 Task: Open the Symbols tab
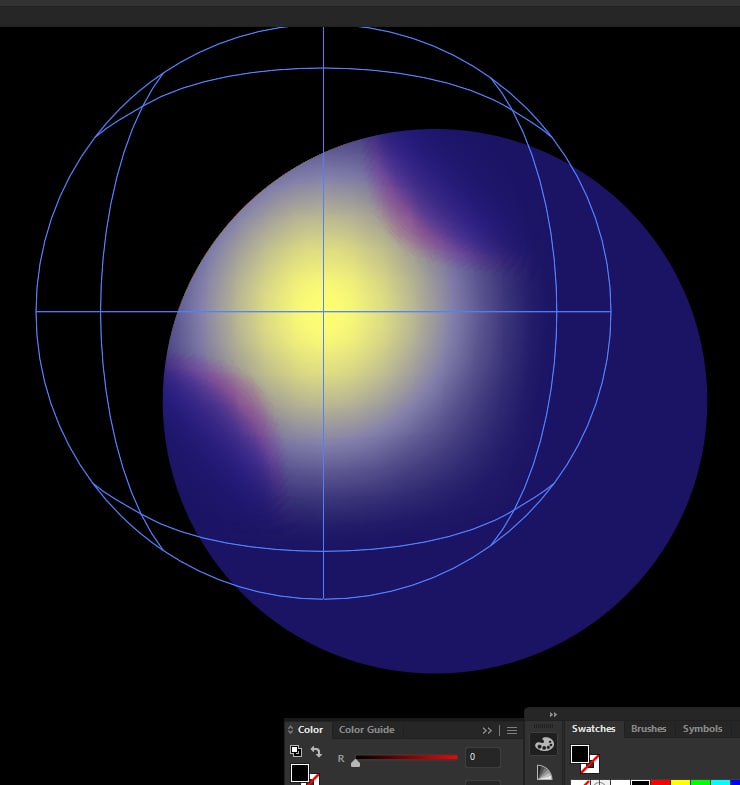(702, 728)
